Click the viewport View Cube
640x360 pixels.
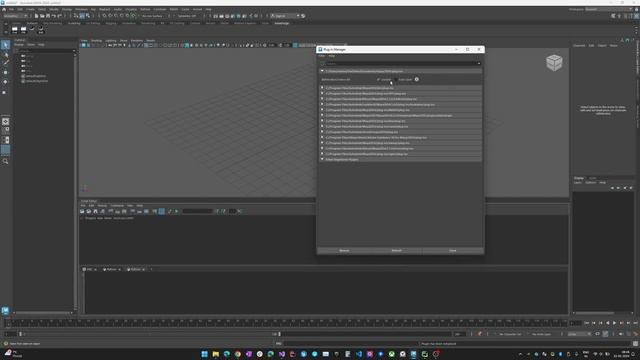coord(554,62)
